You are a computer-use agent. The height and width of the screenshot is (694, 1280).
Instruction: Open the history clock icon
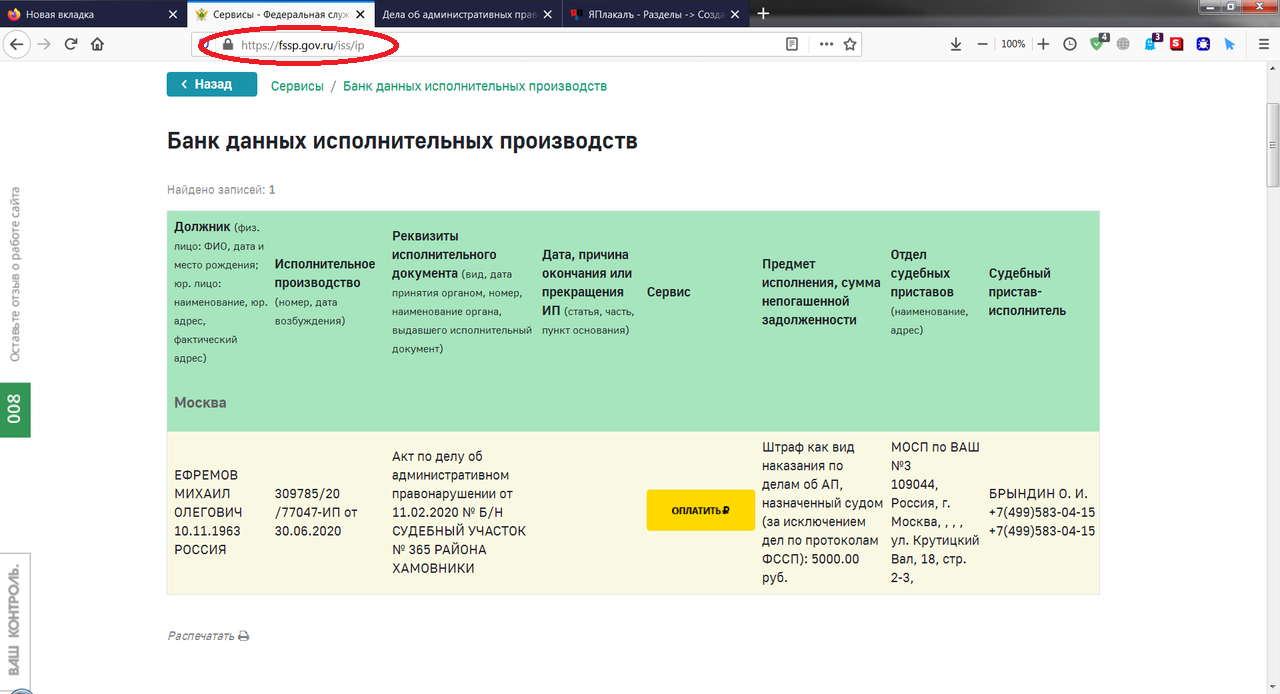1070,44
